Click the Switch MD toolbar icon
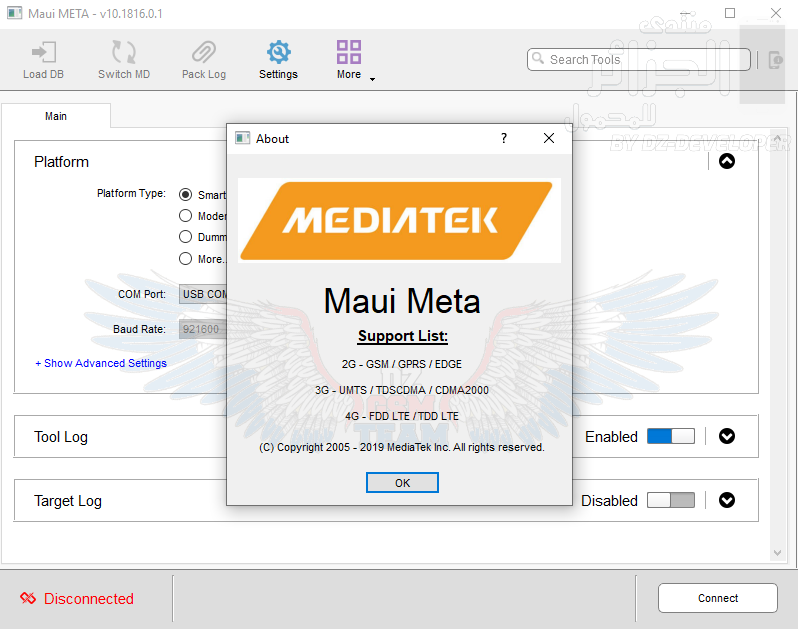Viewport: 798px width, 629px height. pyautogui.click(x=124, y=52)
